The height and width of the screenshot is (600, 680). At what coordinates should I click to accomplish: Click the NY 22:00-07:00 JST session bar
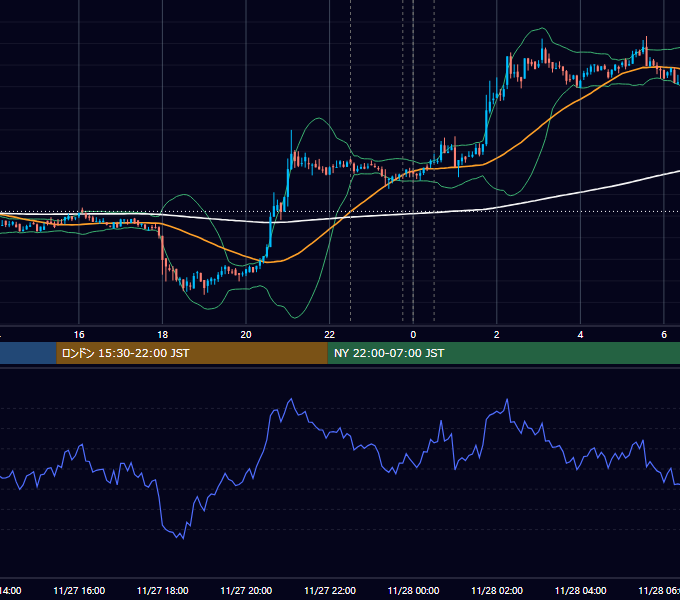click(x=503, y=353)
